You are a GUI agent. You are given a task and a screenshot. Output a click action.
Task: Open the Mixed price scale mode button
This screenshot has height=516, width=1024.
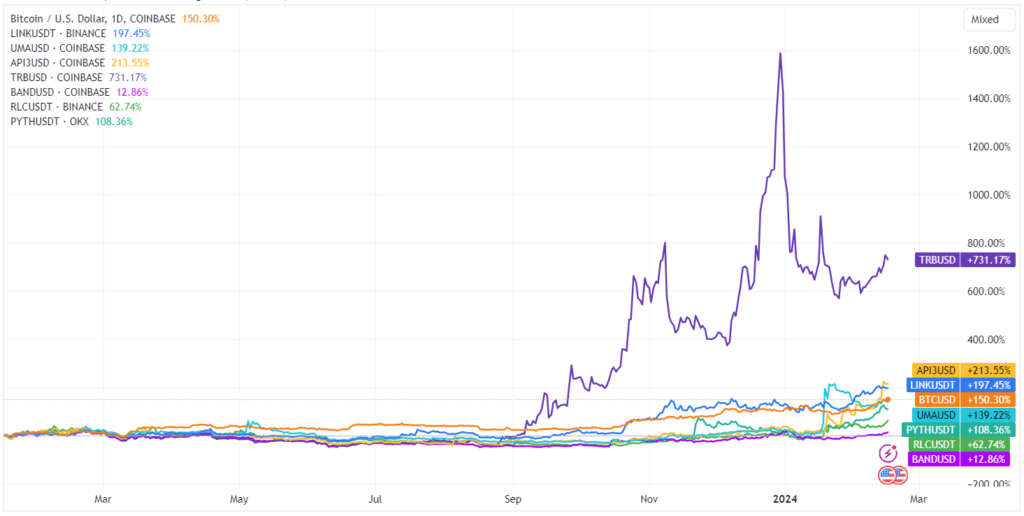pyautogui.click(x=984, y=20)
